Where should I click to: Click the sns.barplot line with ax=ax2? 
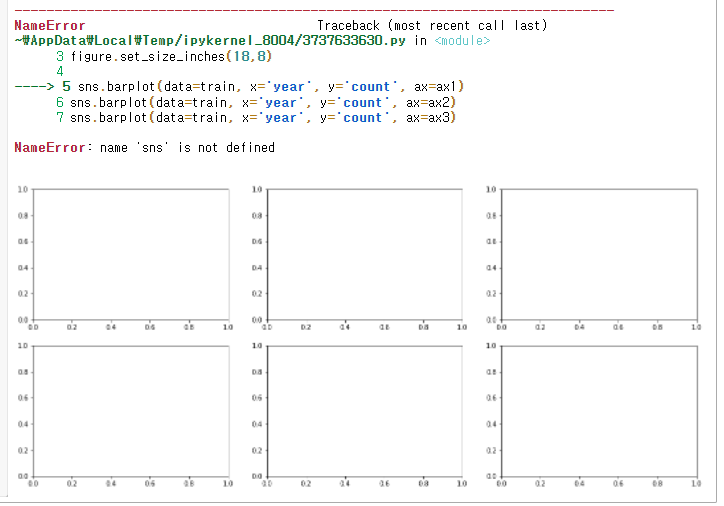(x=263, y=102)
